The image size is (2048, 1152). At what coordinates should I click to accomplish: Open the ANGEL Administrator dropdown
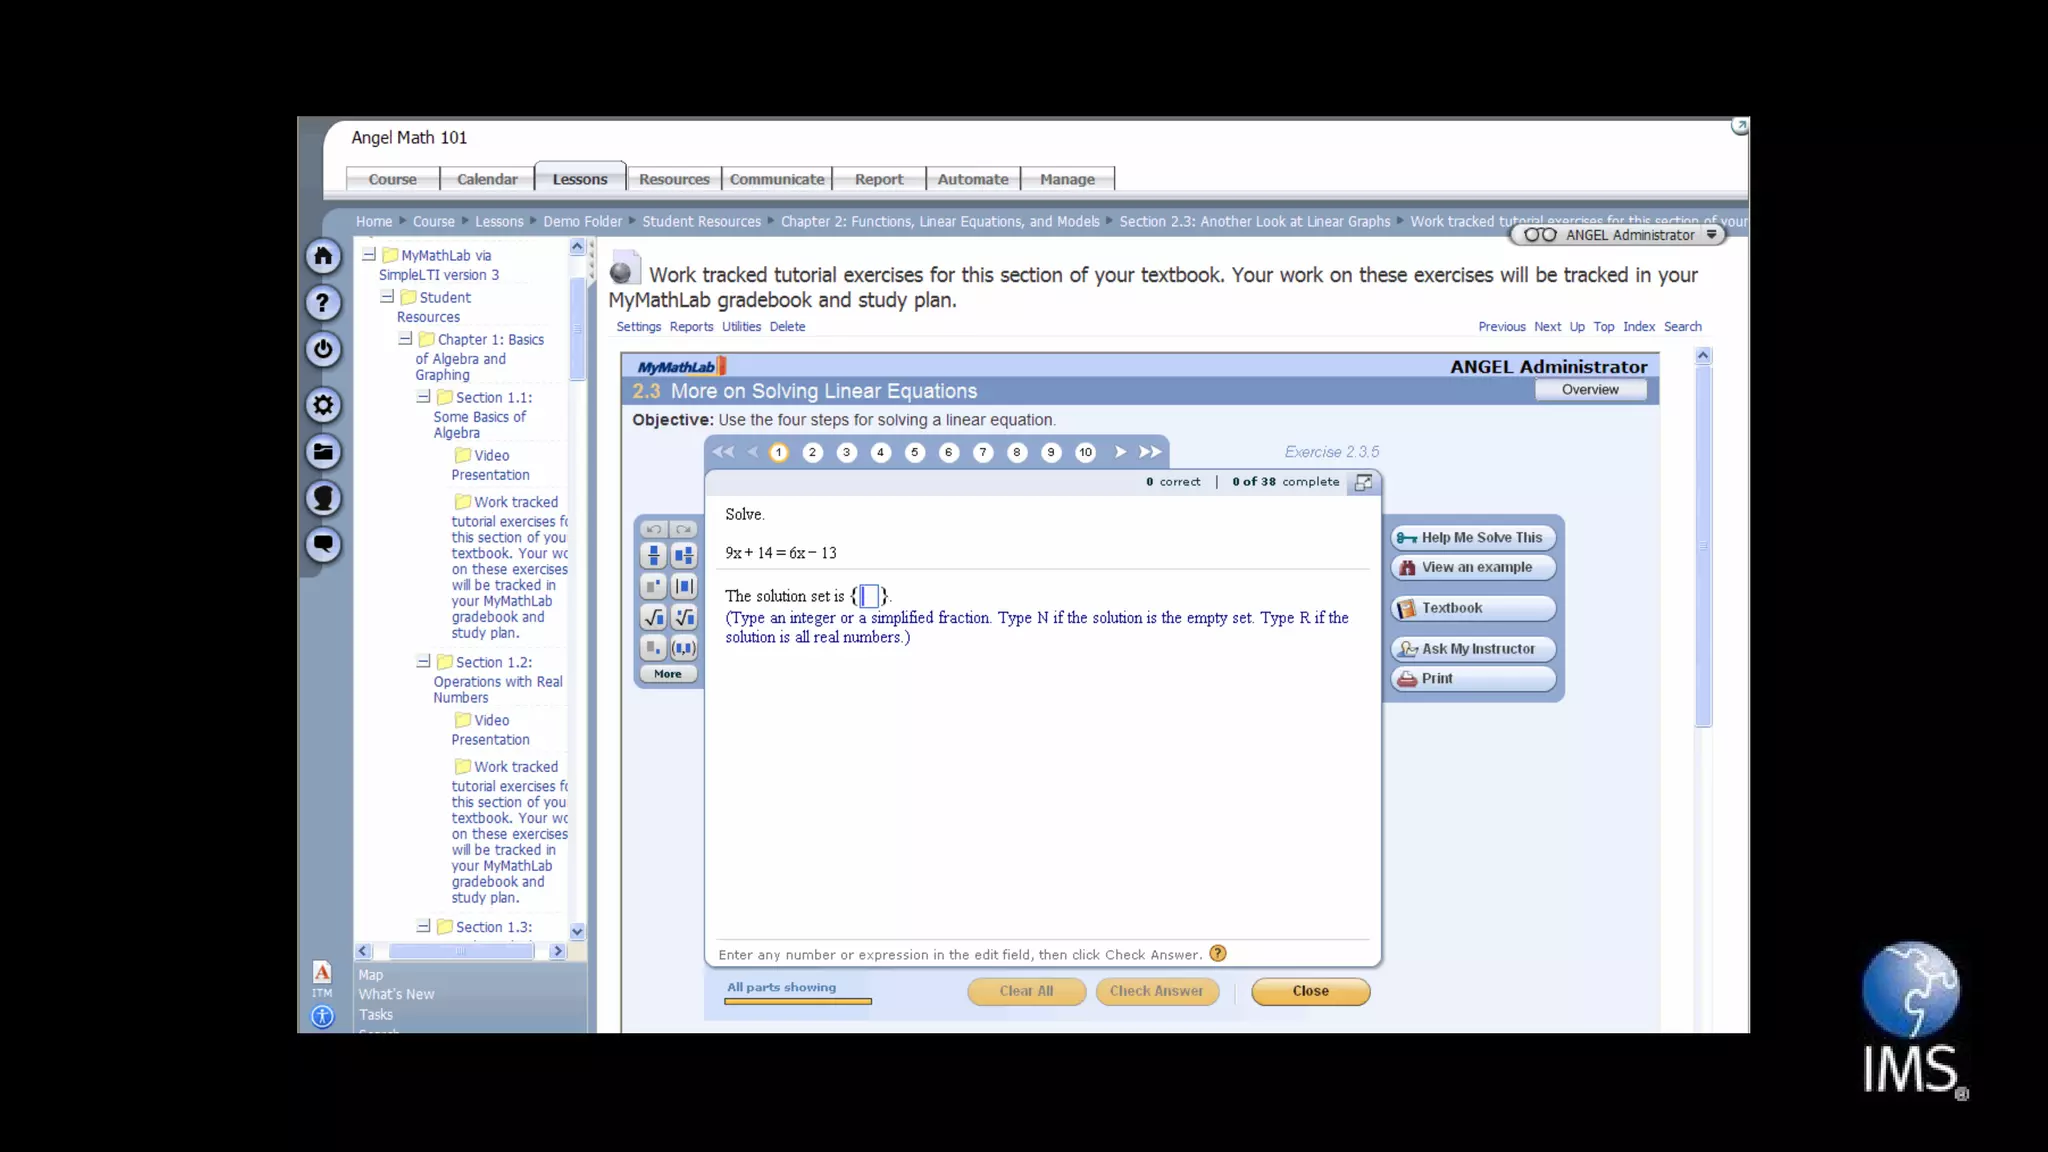1711,235
